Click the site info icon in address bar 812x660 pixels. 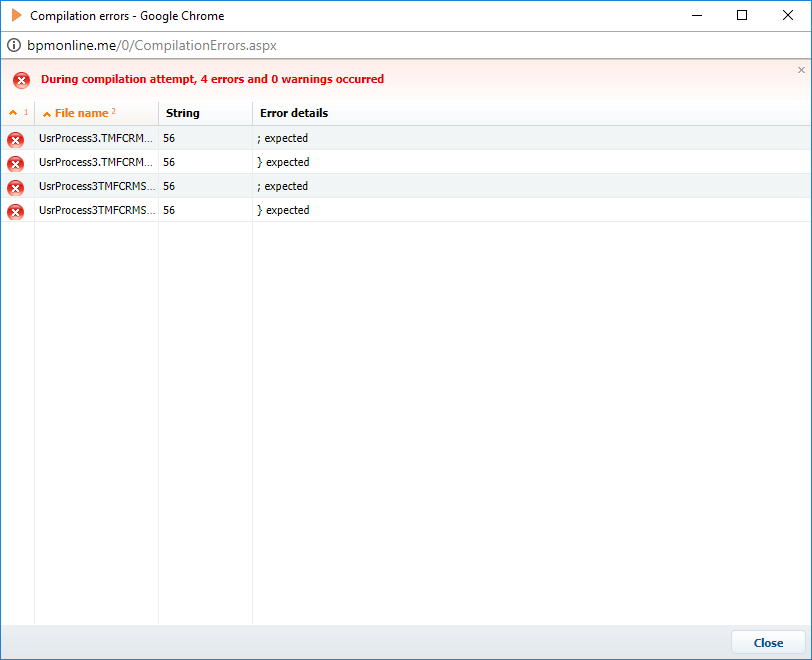pyautogui.click(x=14, y=45)
